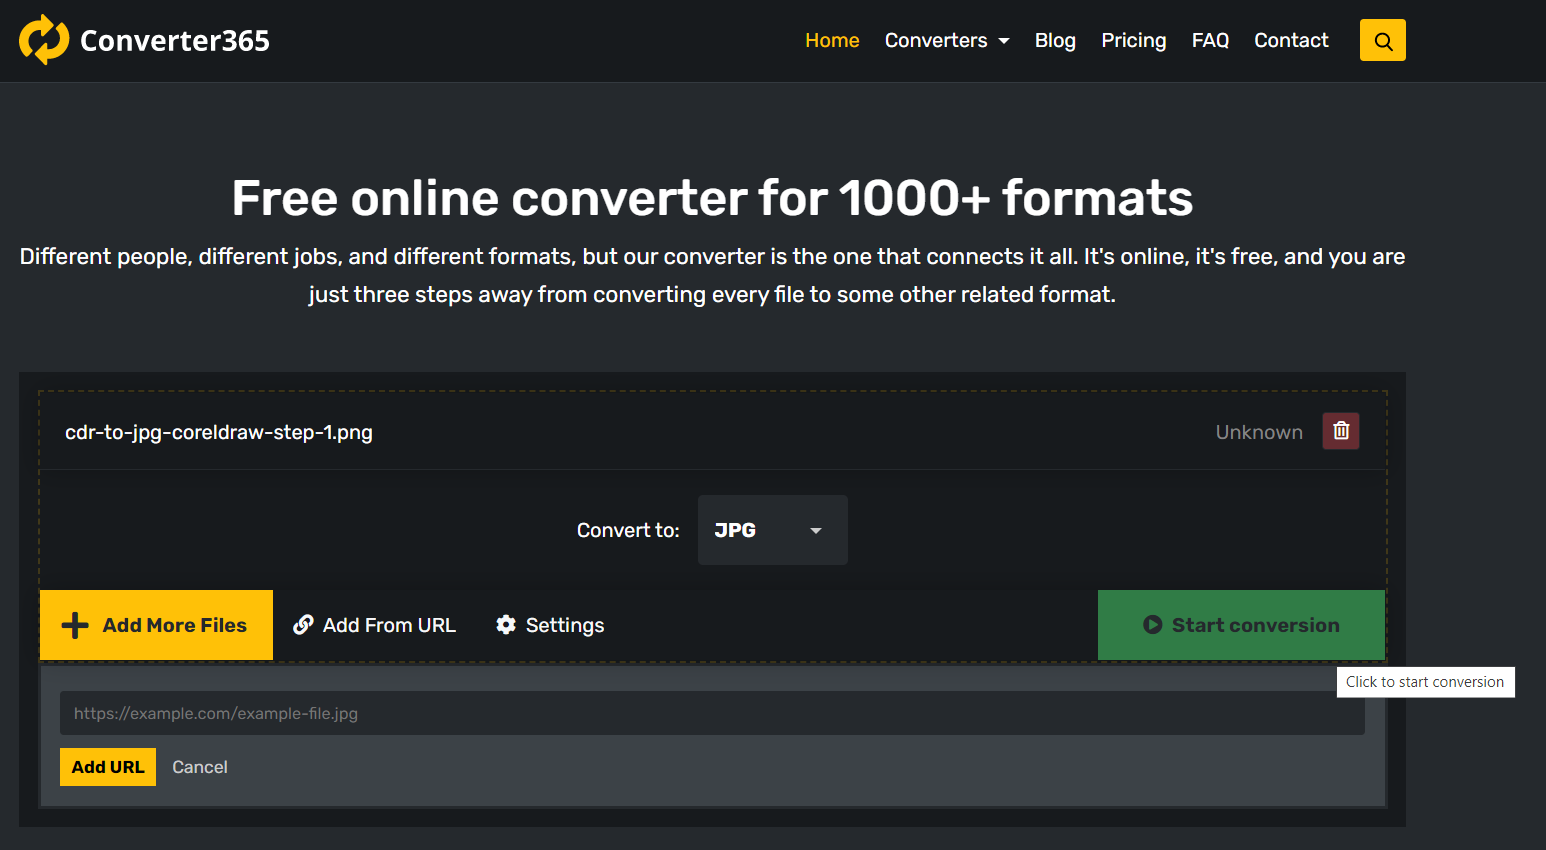Click the chain link icon for Add From URL

click(x=303, y=625)
